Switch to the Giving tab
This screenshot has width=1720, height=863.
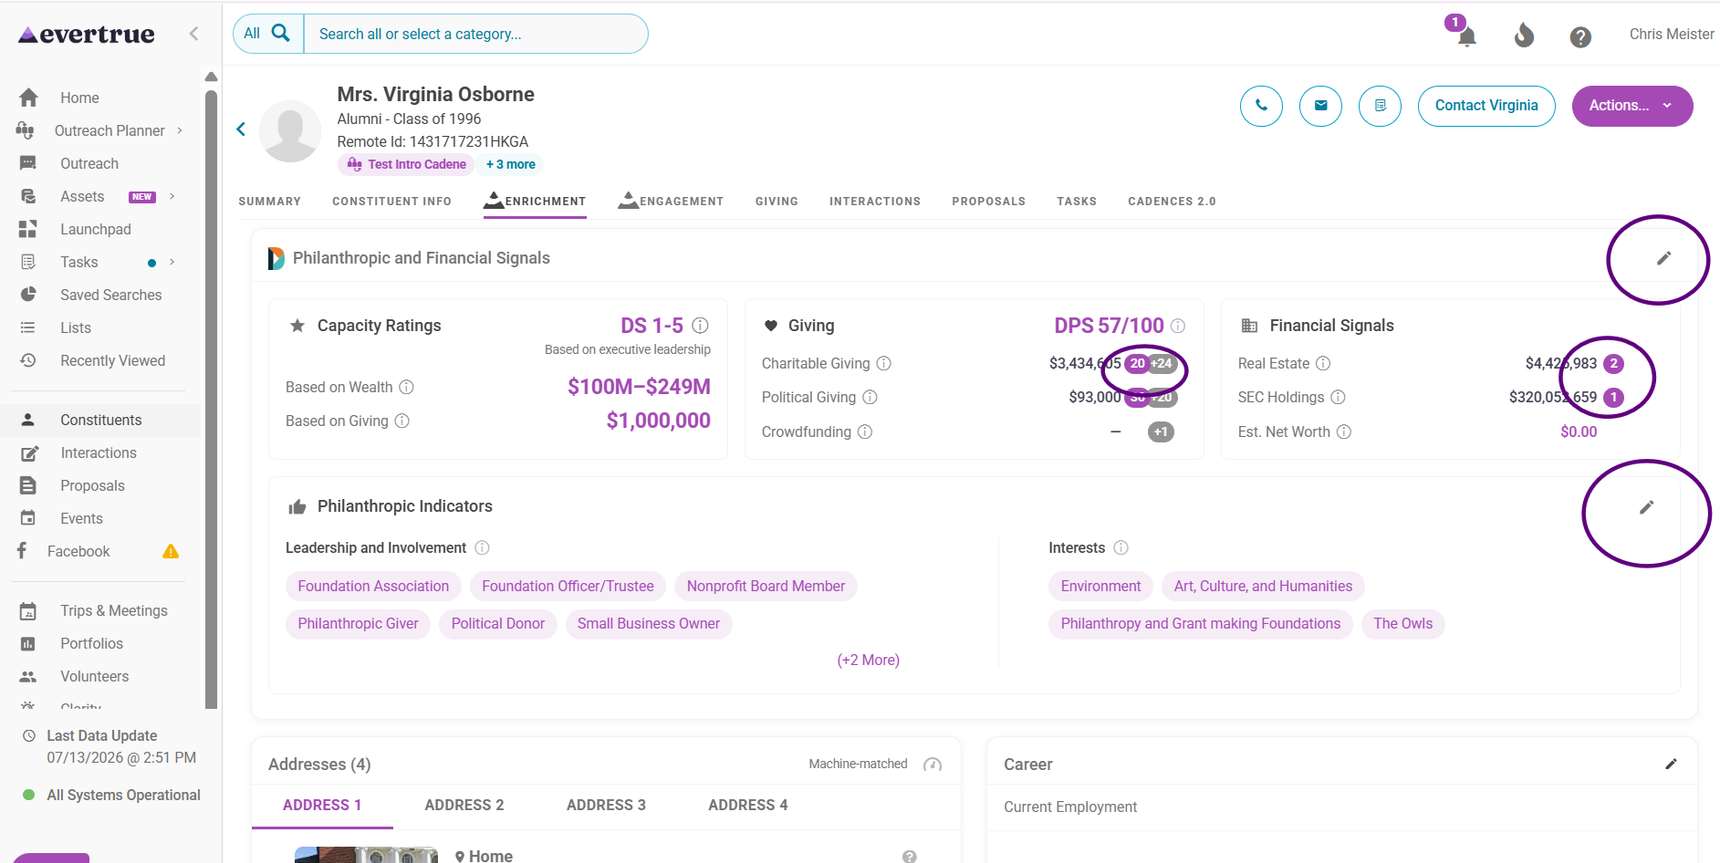click(777, 201)
